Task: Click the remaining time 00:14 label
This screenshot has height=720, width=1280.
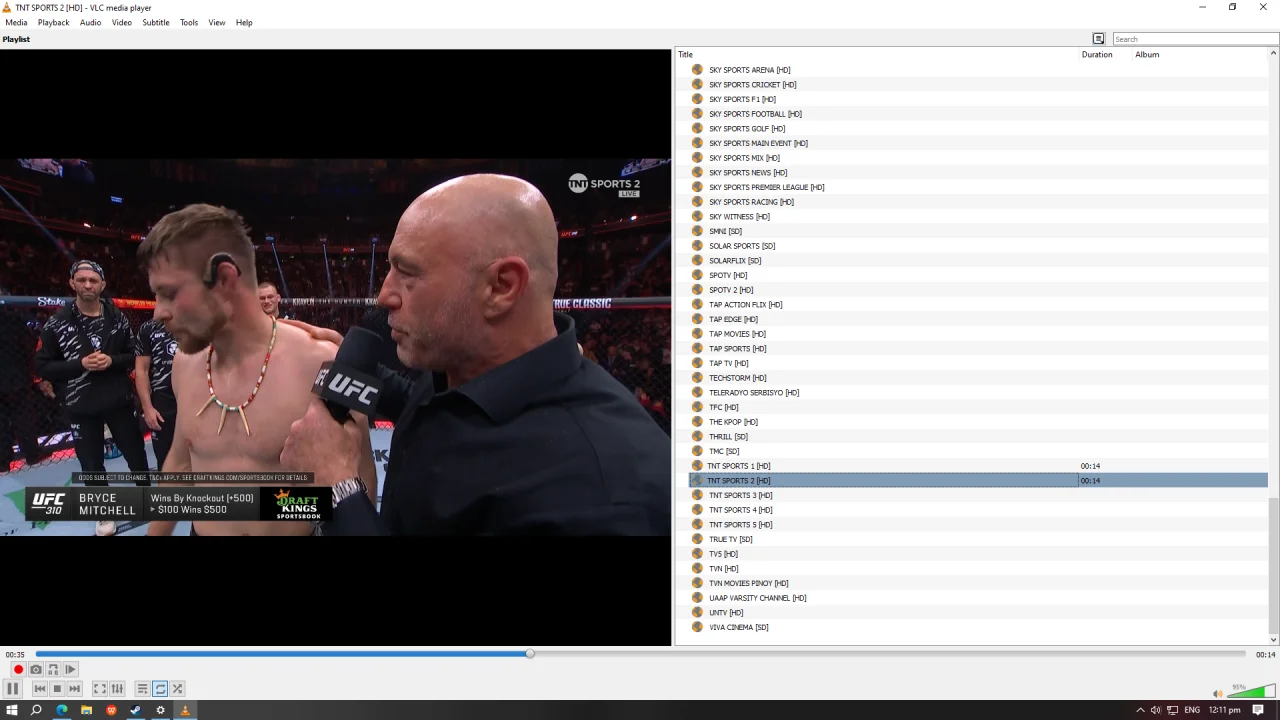Action: 1265,655
